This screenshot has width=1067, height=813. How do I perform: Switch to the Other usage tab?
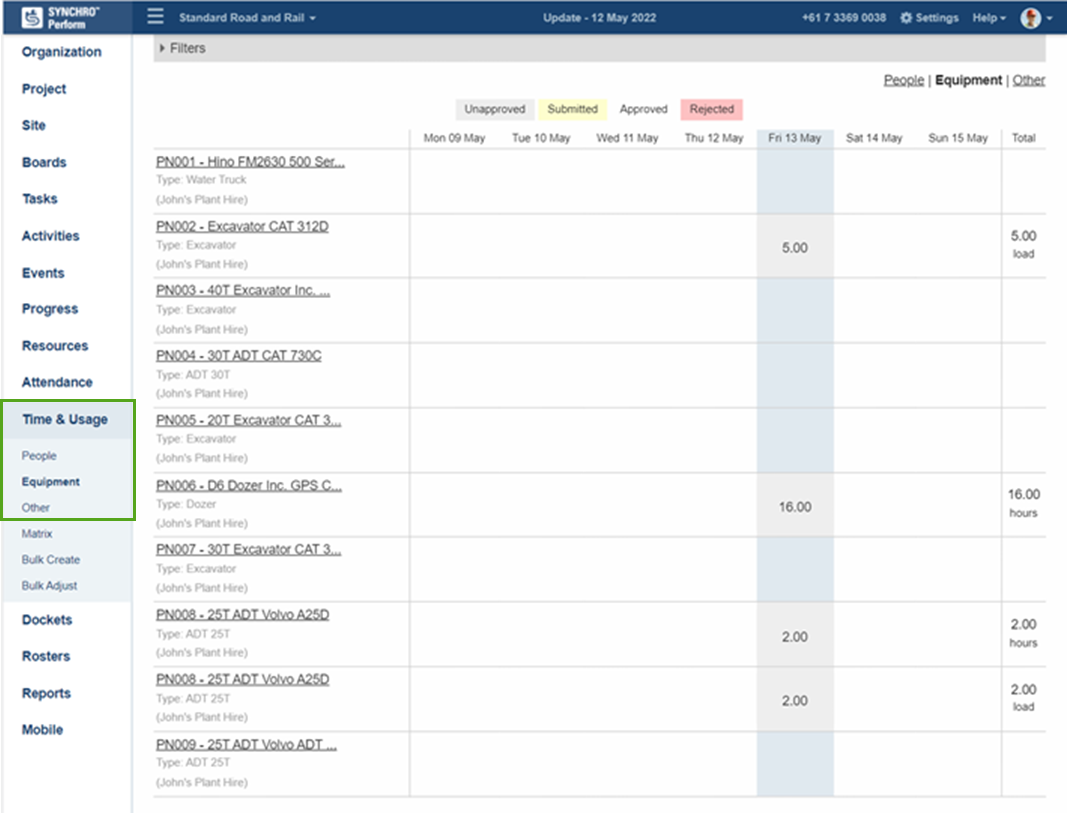coord(1029,80)
